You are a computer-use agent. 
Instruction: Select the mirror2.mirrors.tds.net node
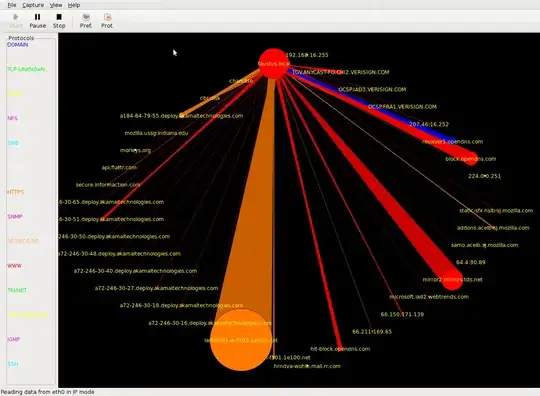coord(452,280)
